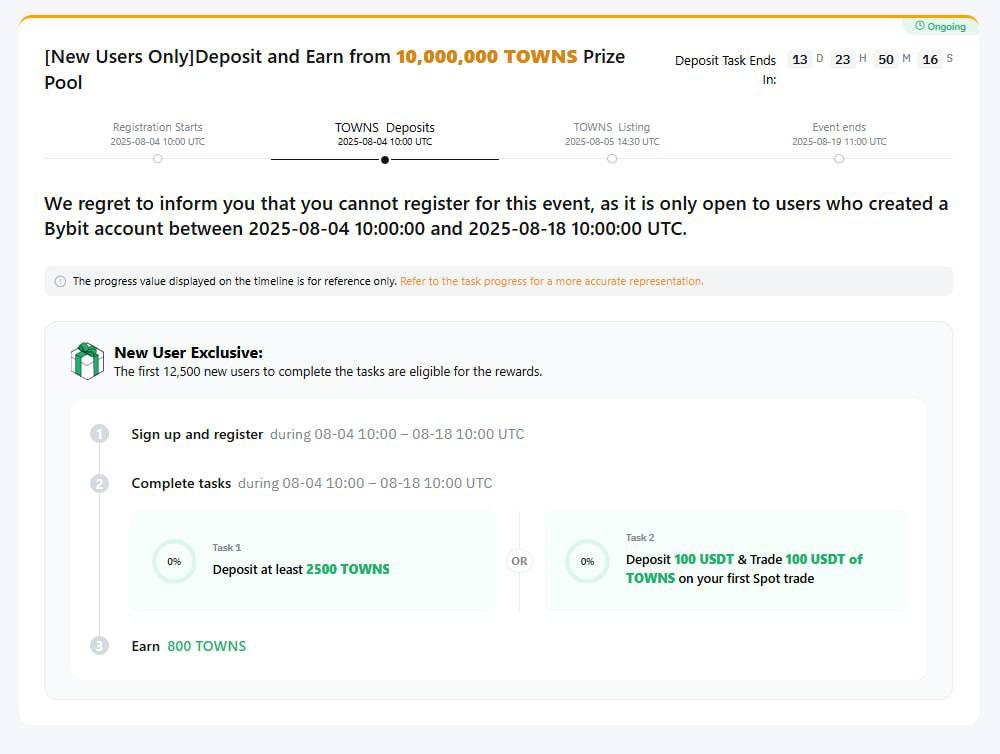
Task: Click the "Task 1" label
Action: (x=227, y=547)
